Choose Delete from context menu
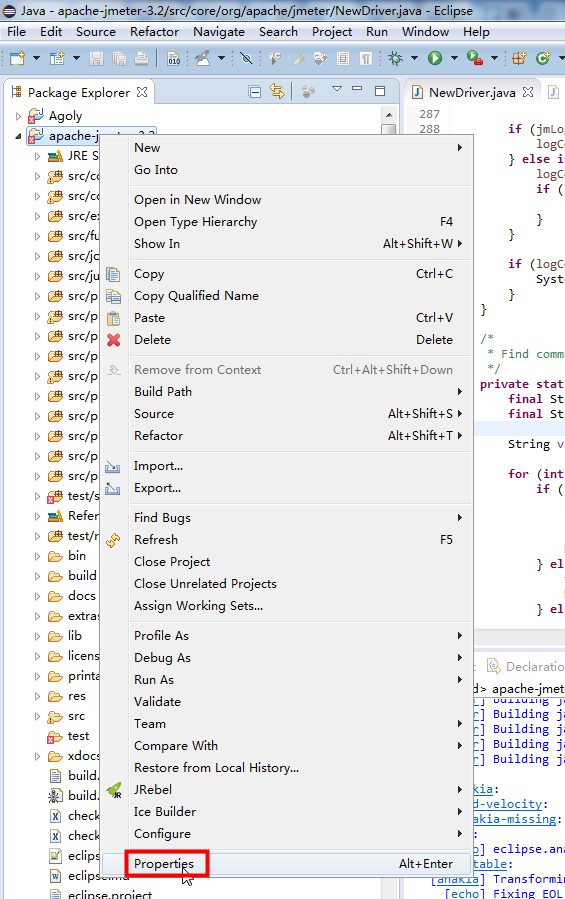The height and width of the screenshot is (899, 565). pos(287,339)
